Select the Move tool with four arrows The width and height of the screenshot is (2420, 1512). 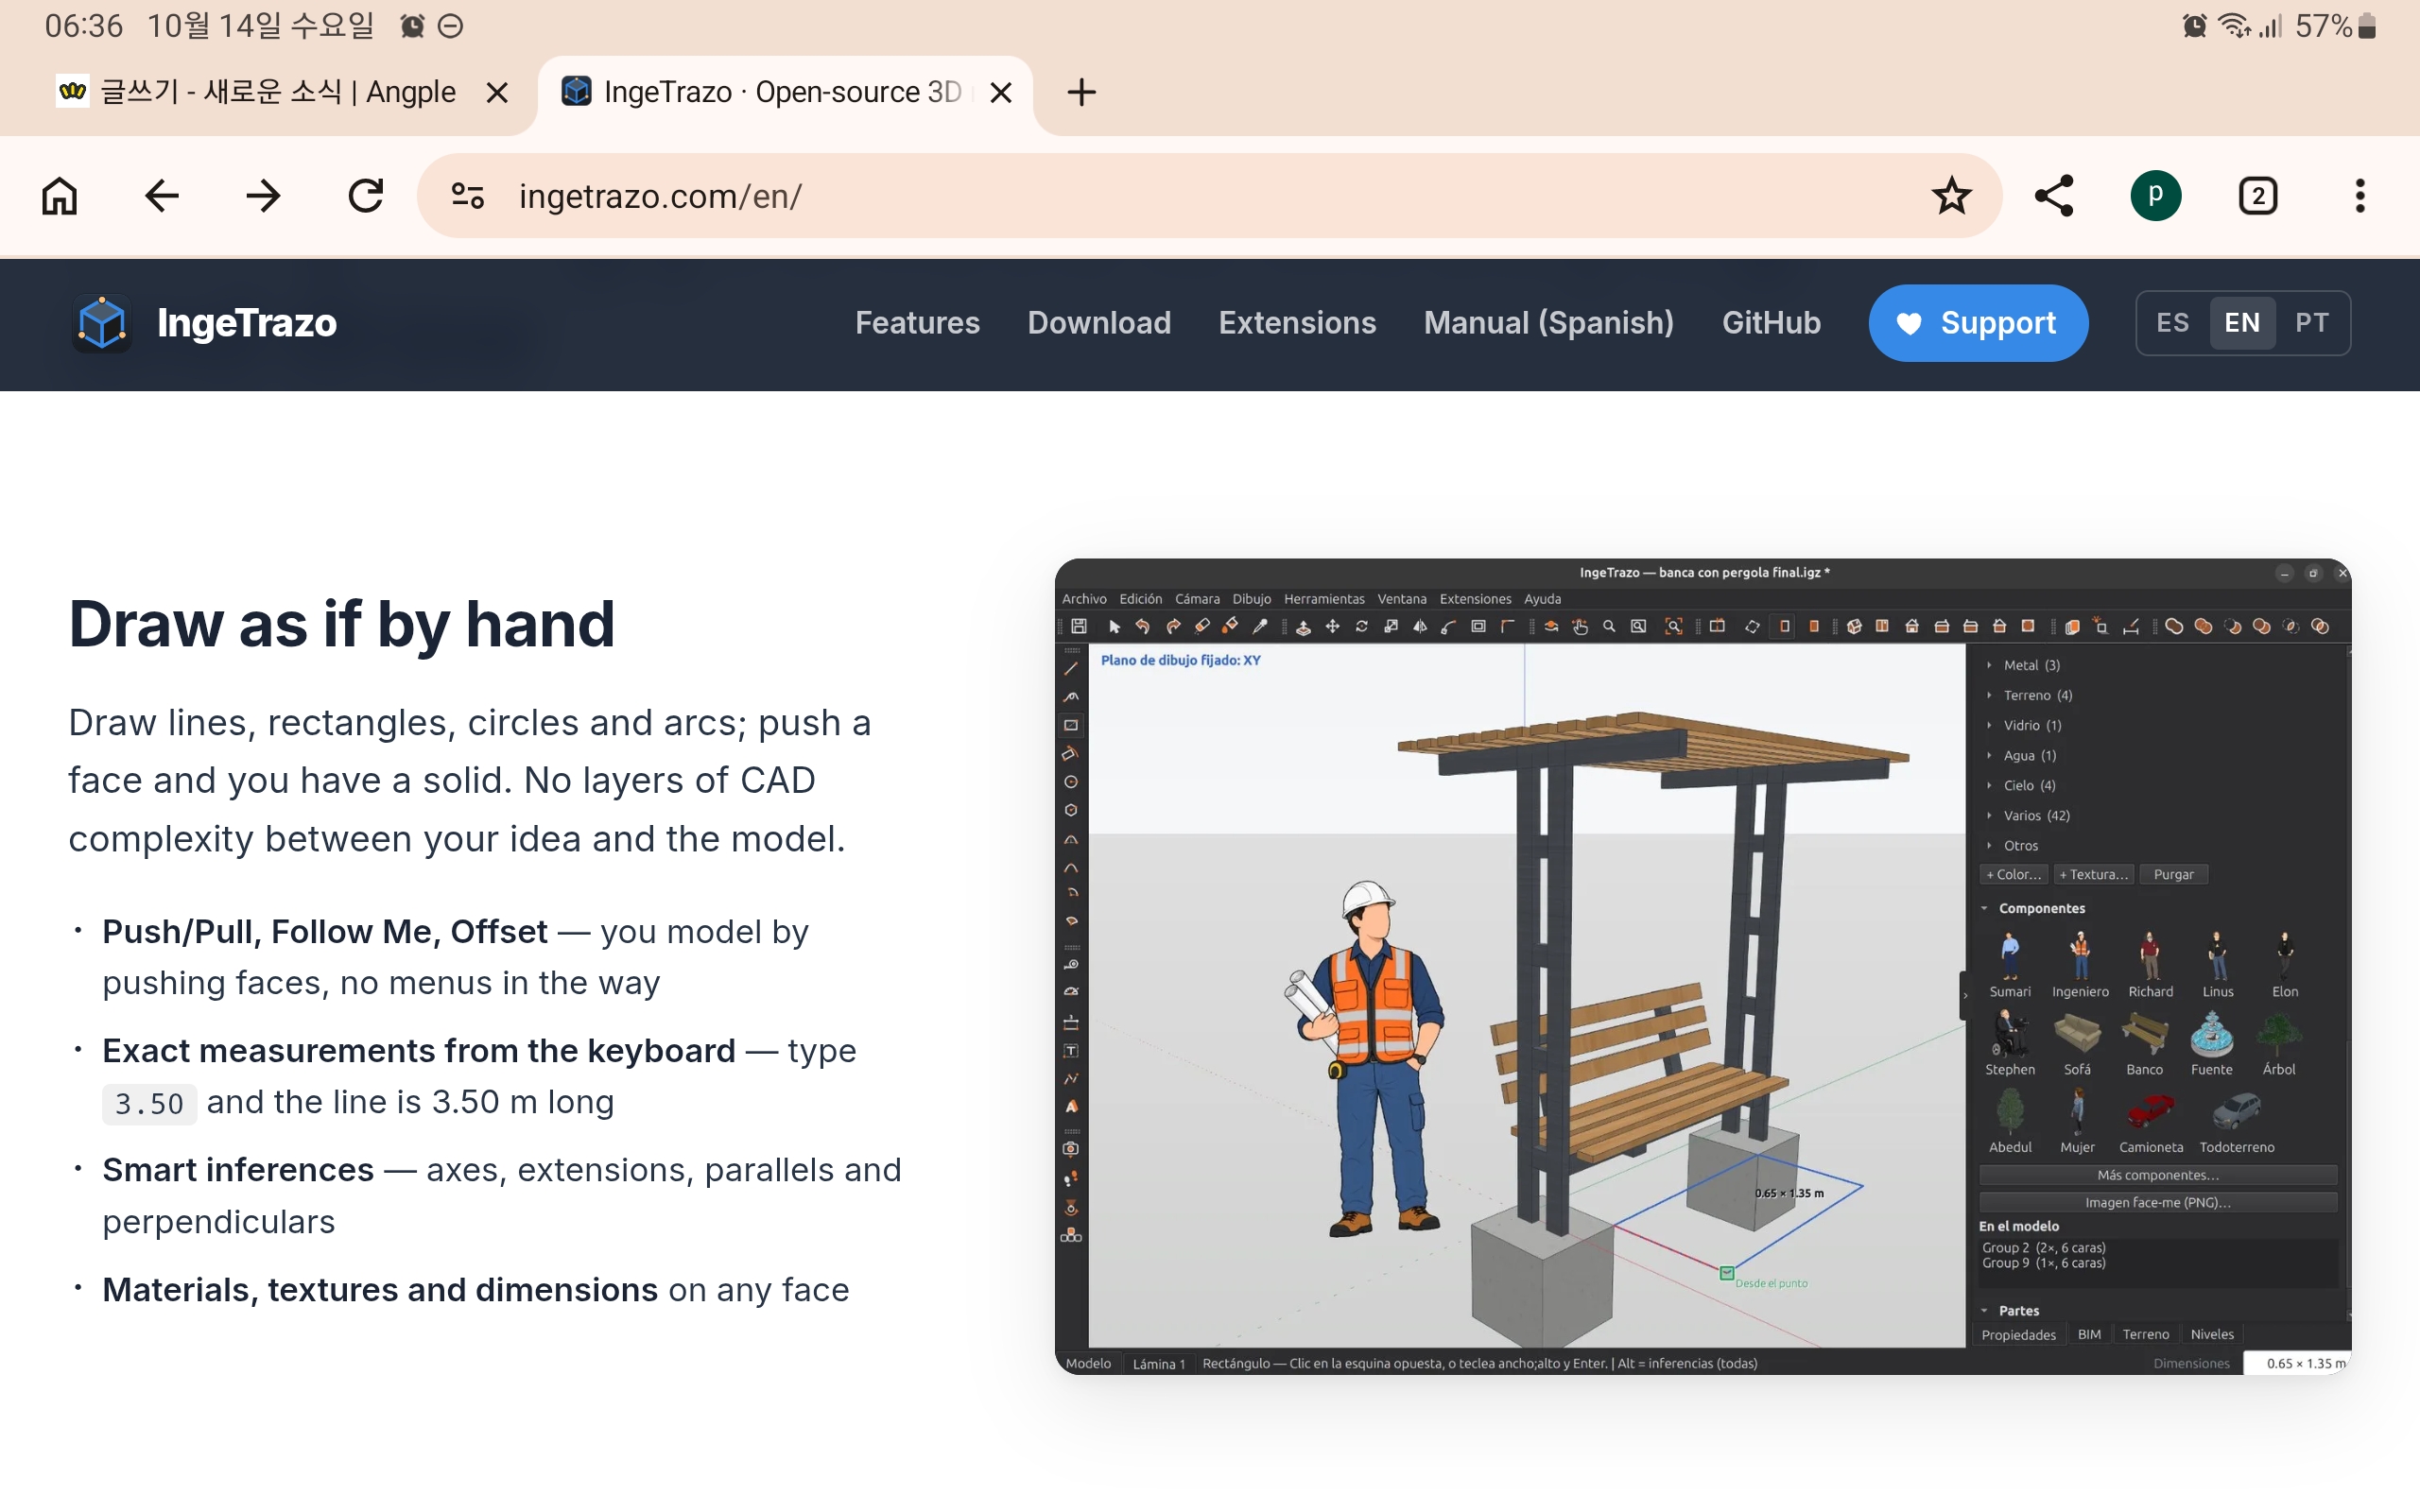(x=1332, y=627)
